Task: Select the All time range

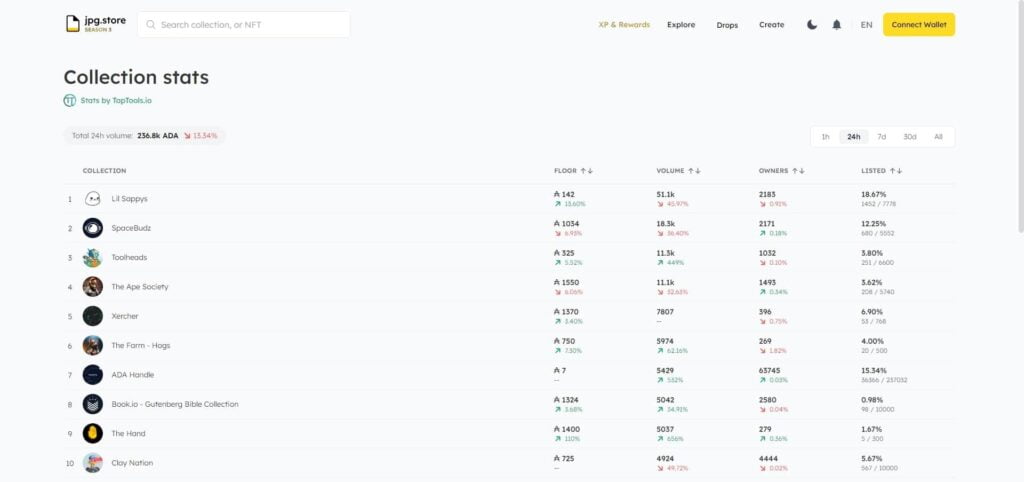Action: pos(938,137)
